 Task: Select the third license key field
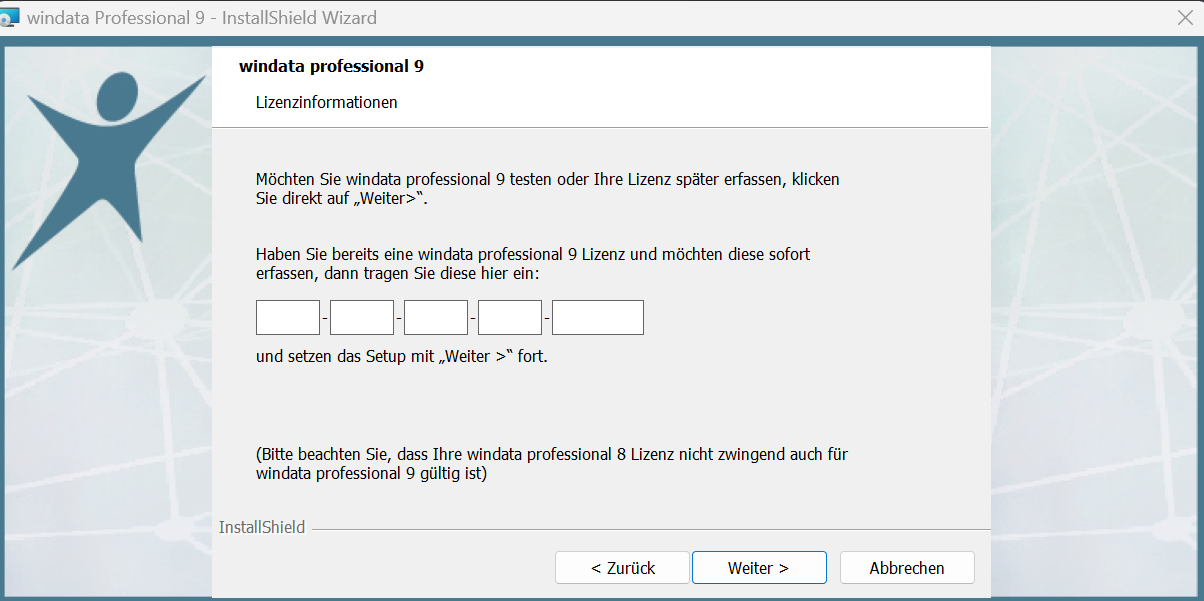(x=436, y=317)
